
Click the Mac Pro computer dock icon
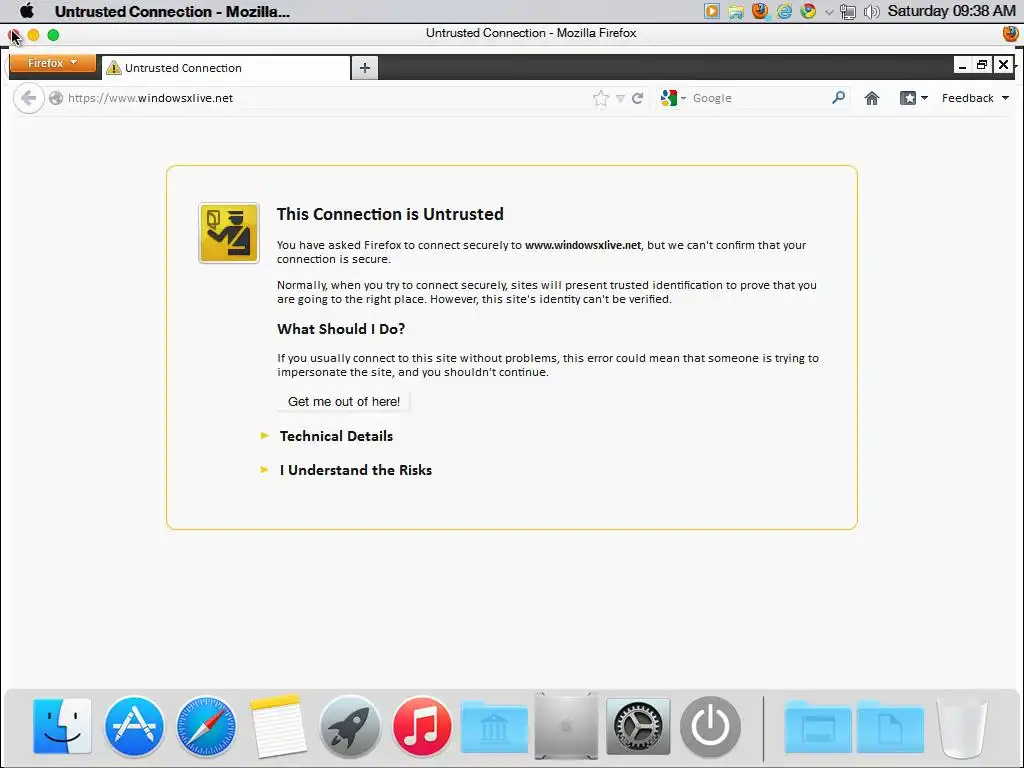pos(566,726)
